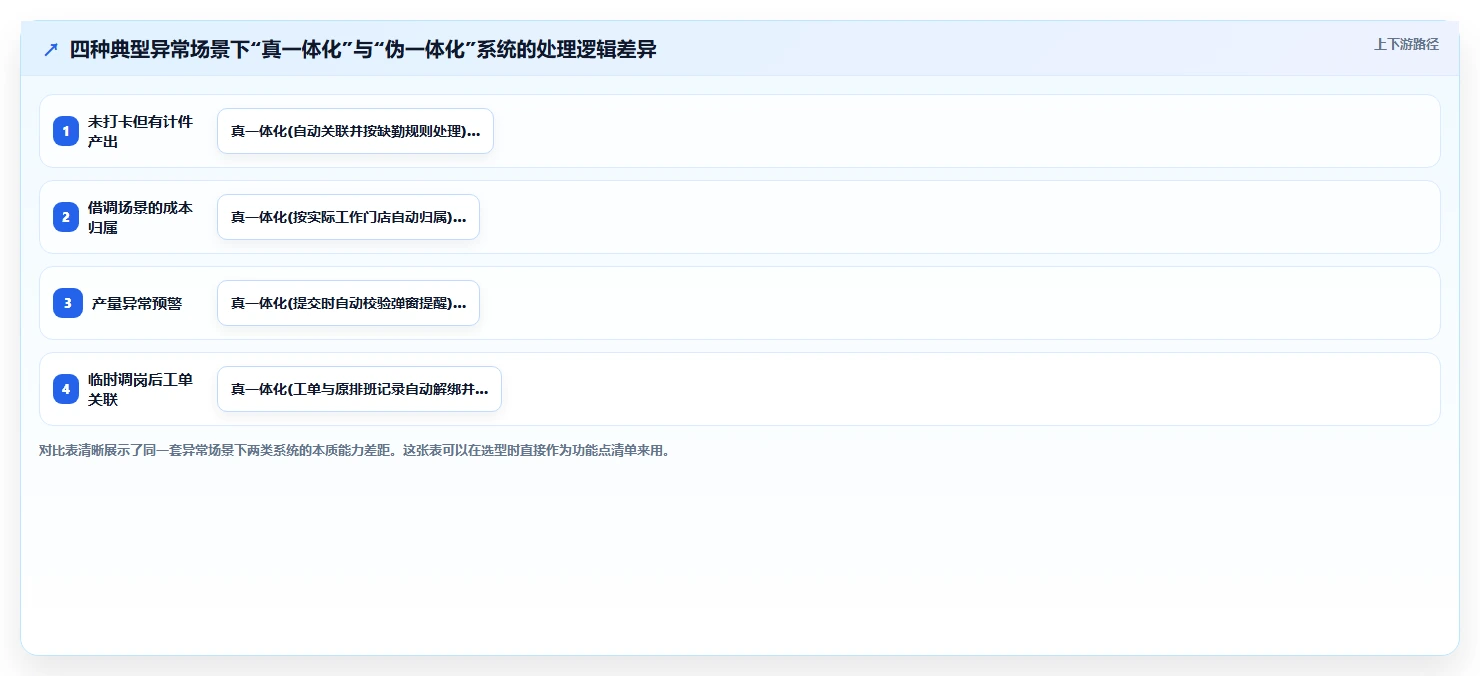The height and width of the screenshot is (676, 1480).
Task: Select the blue number 3 badge
Action: click(x=68, y=303)
